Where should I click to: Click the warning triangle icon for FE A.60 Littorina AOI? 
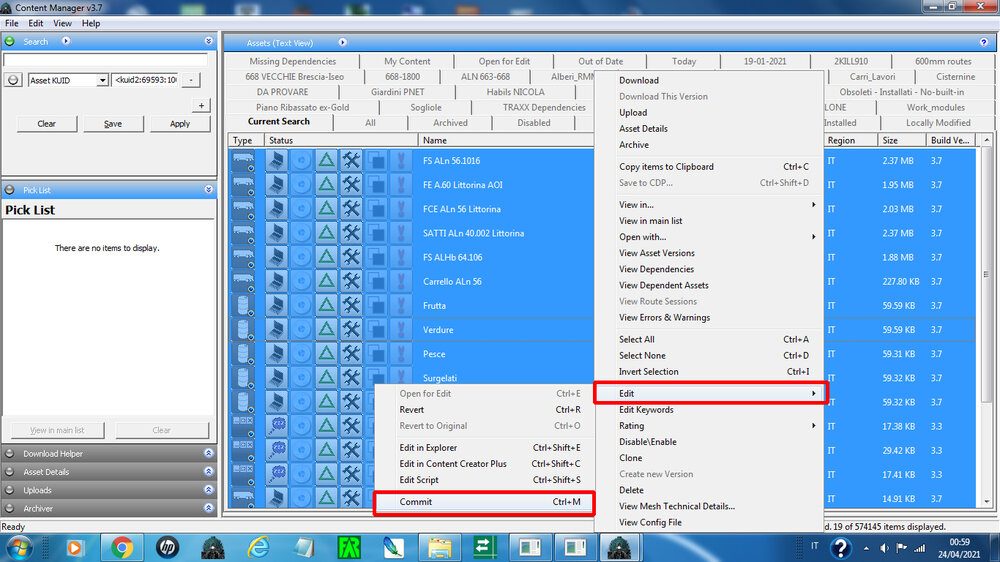tap(327, 185)
